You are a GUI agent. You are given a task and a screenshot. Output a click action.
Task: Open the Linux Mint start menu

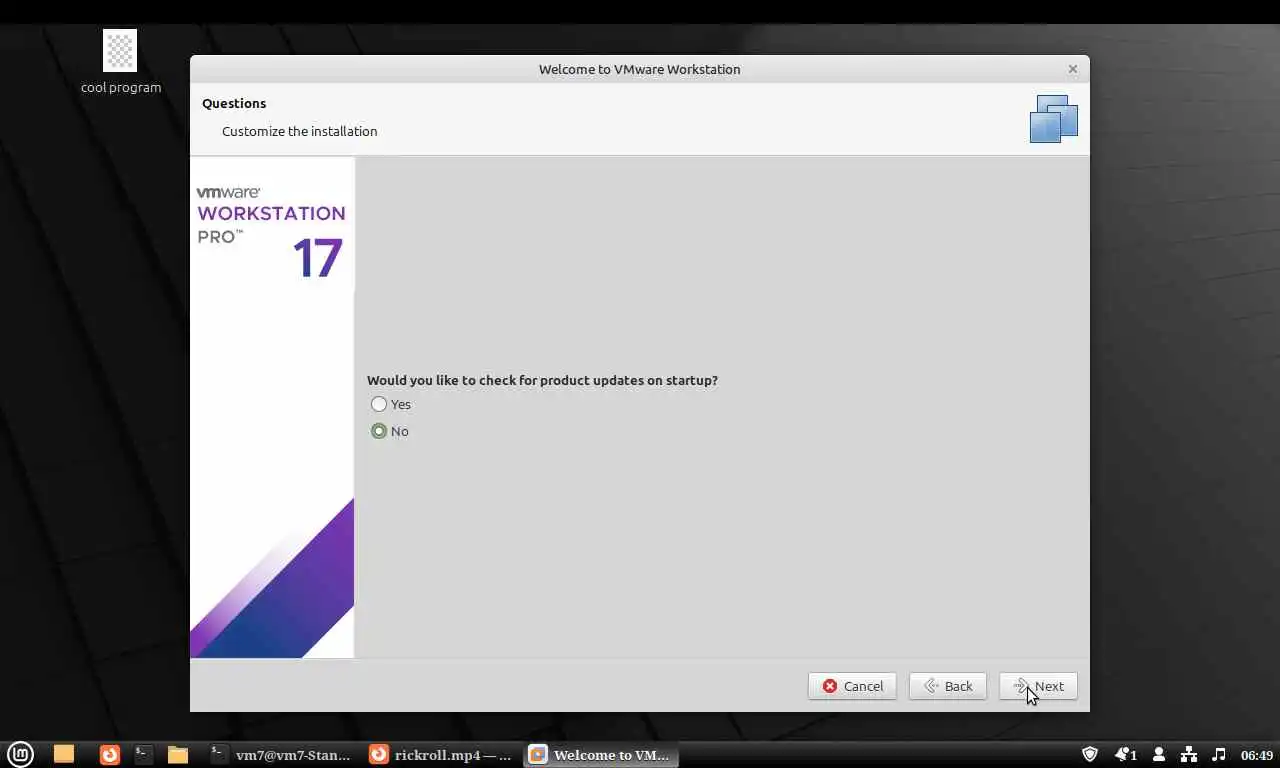(x=20, y=754)
